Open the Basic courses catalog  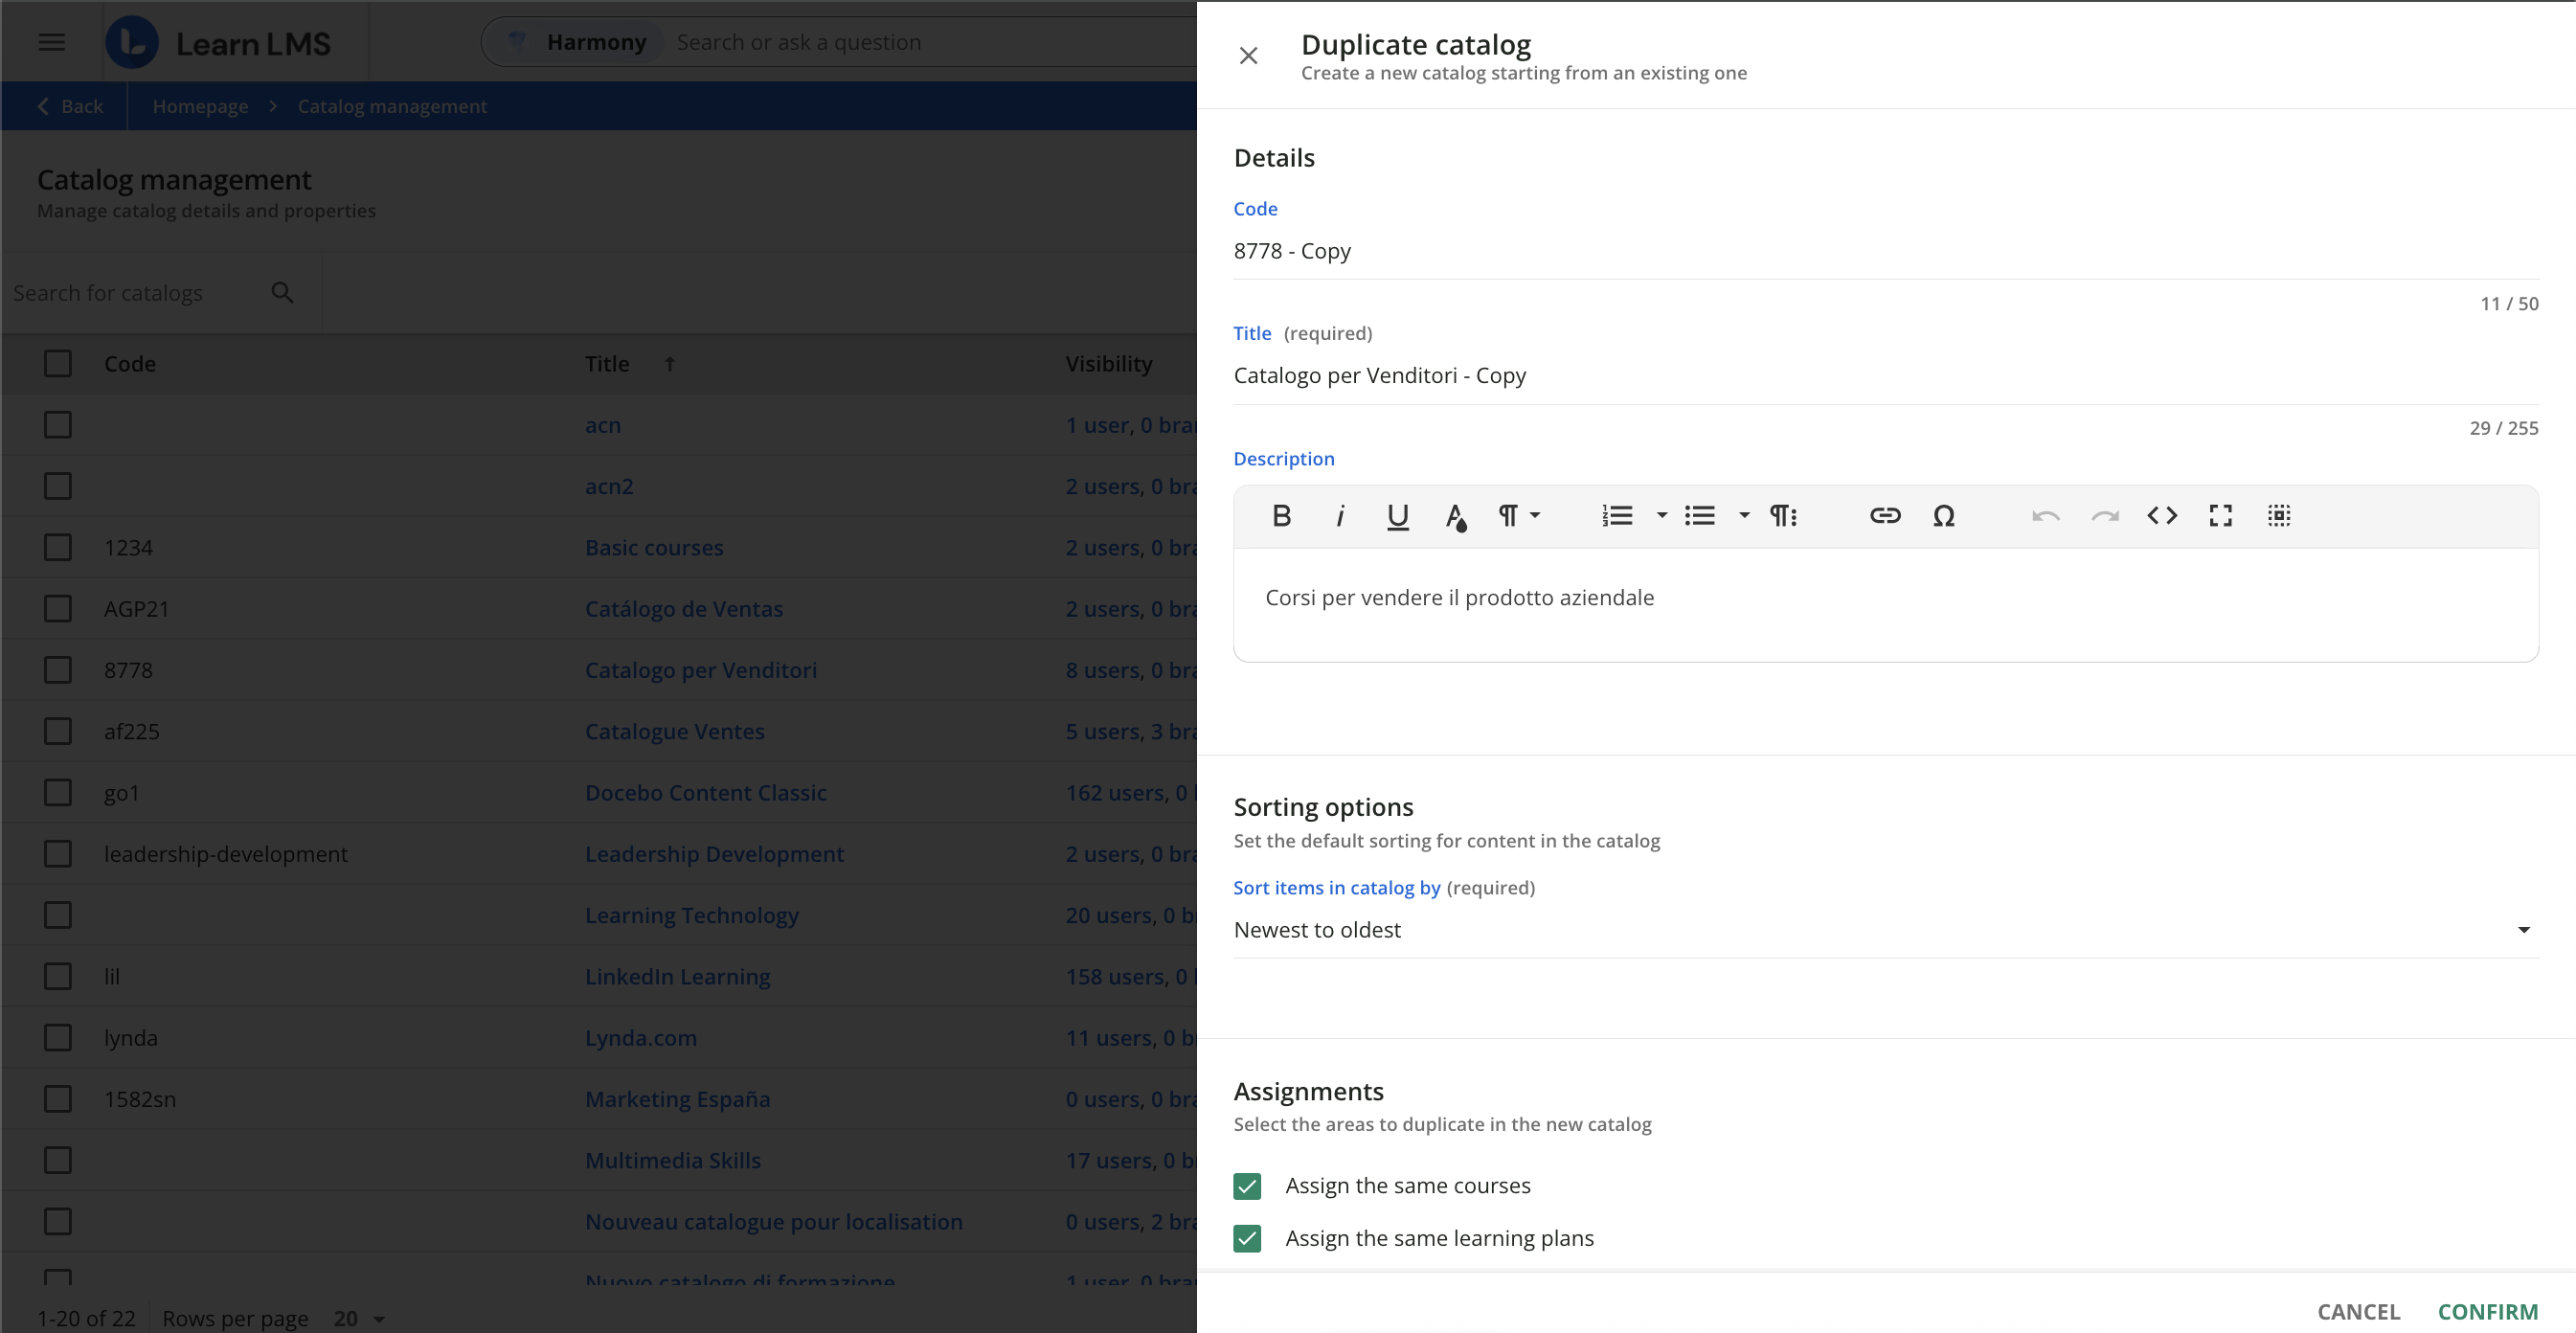click(654, 548)
